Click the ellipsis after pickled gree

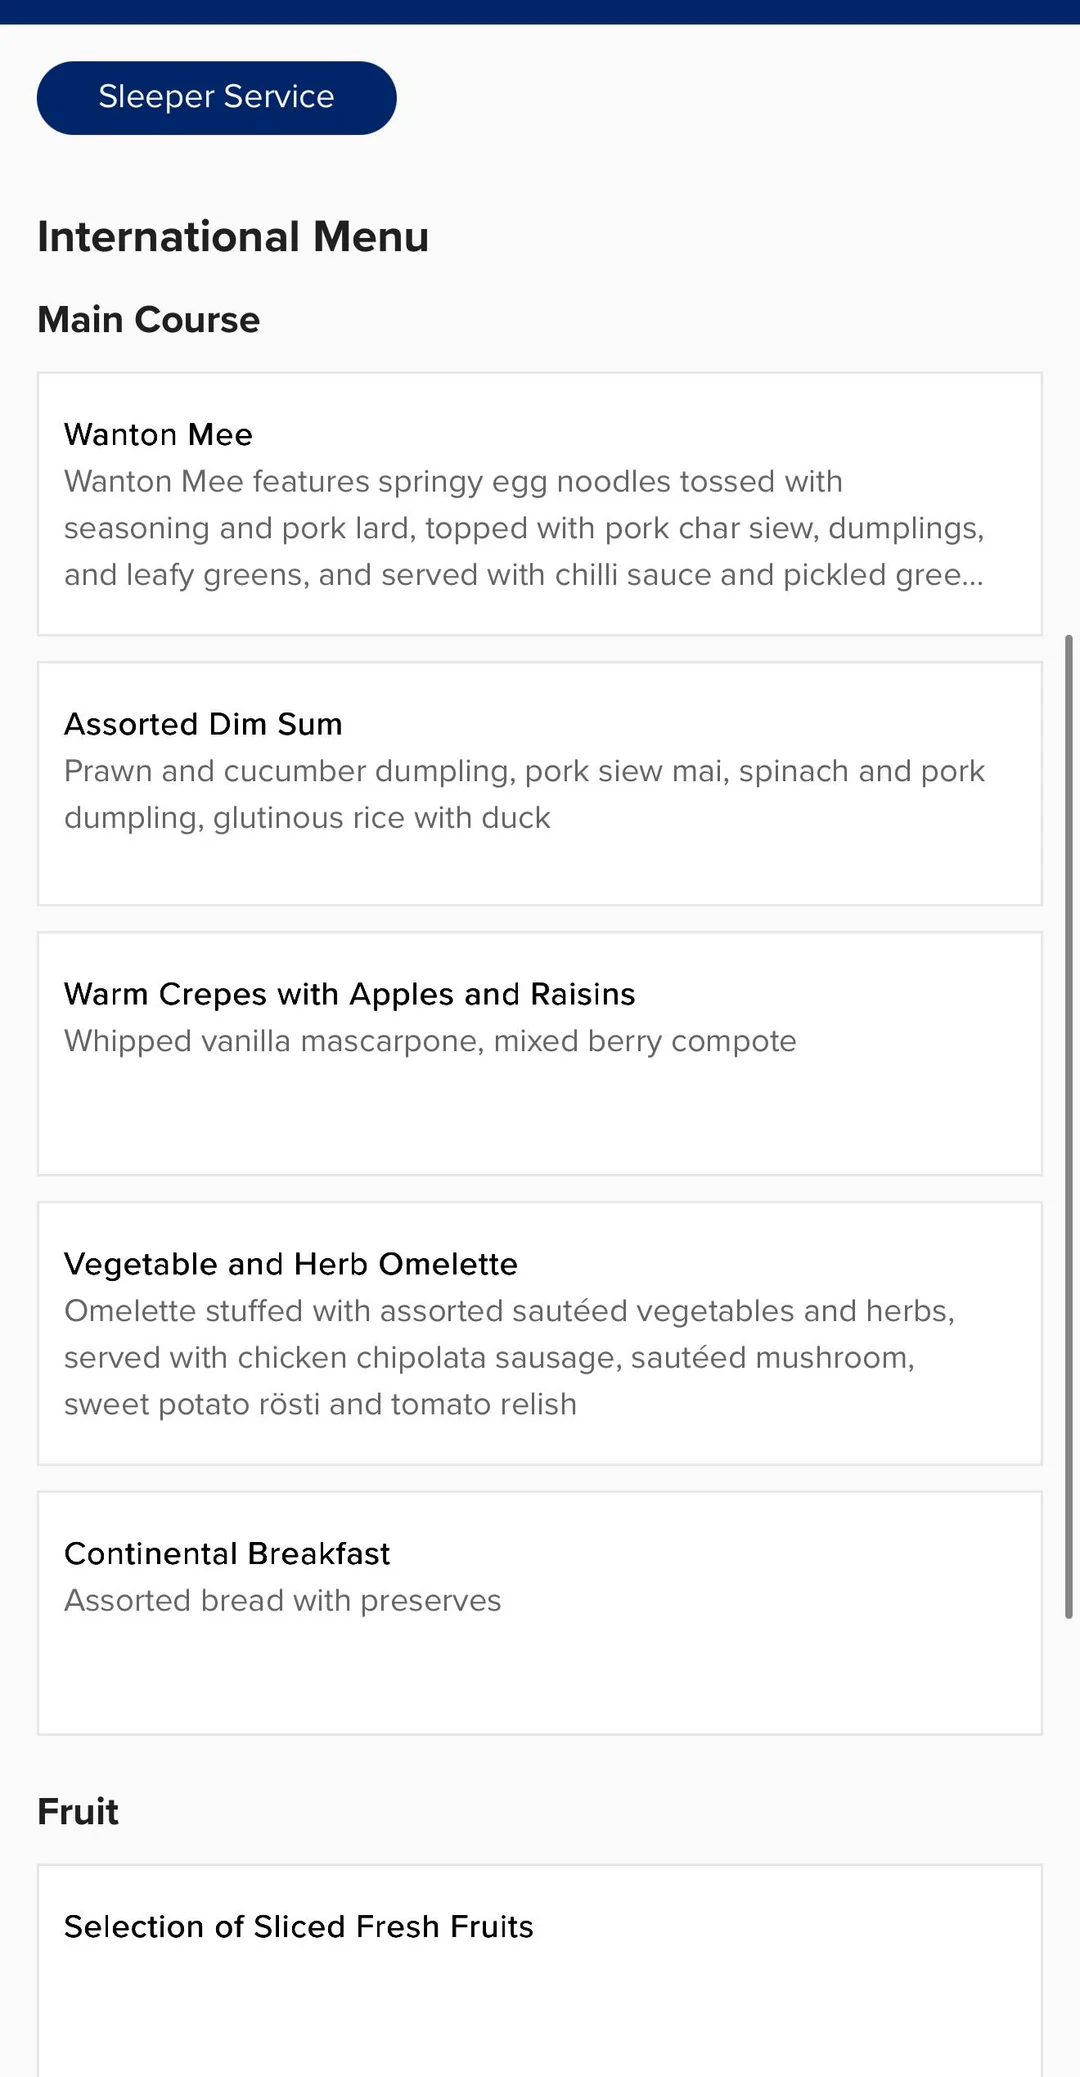[x=973, y=577]
